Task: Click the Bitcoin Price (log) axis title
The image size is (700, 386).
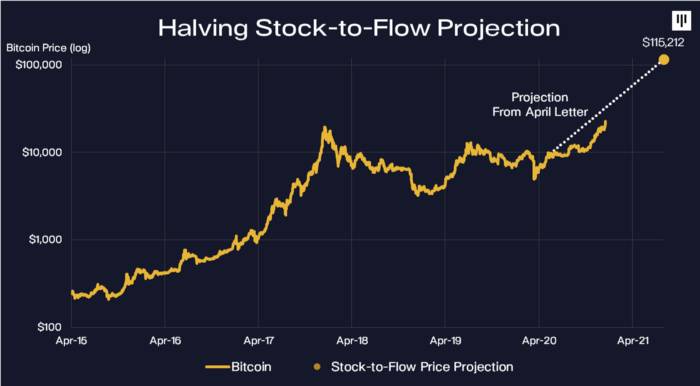Action: pyautogui.click(x=48, y=48)
